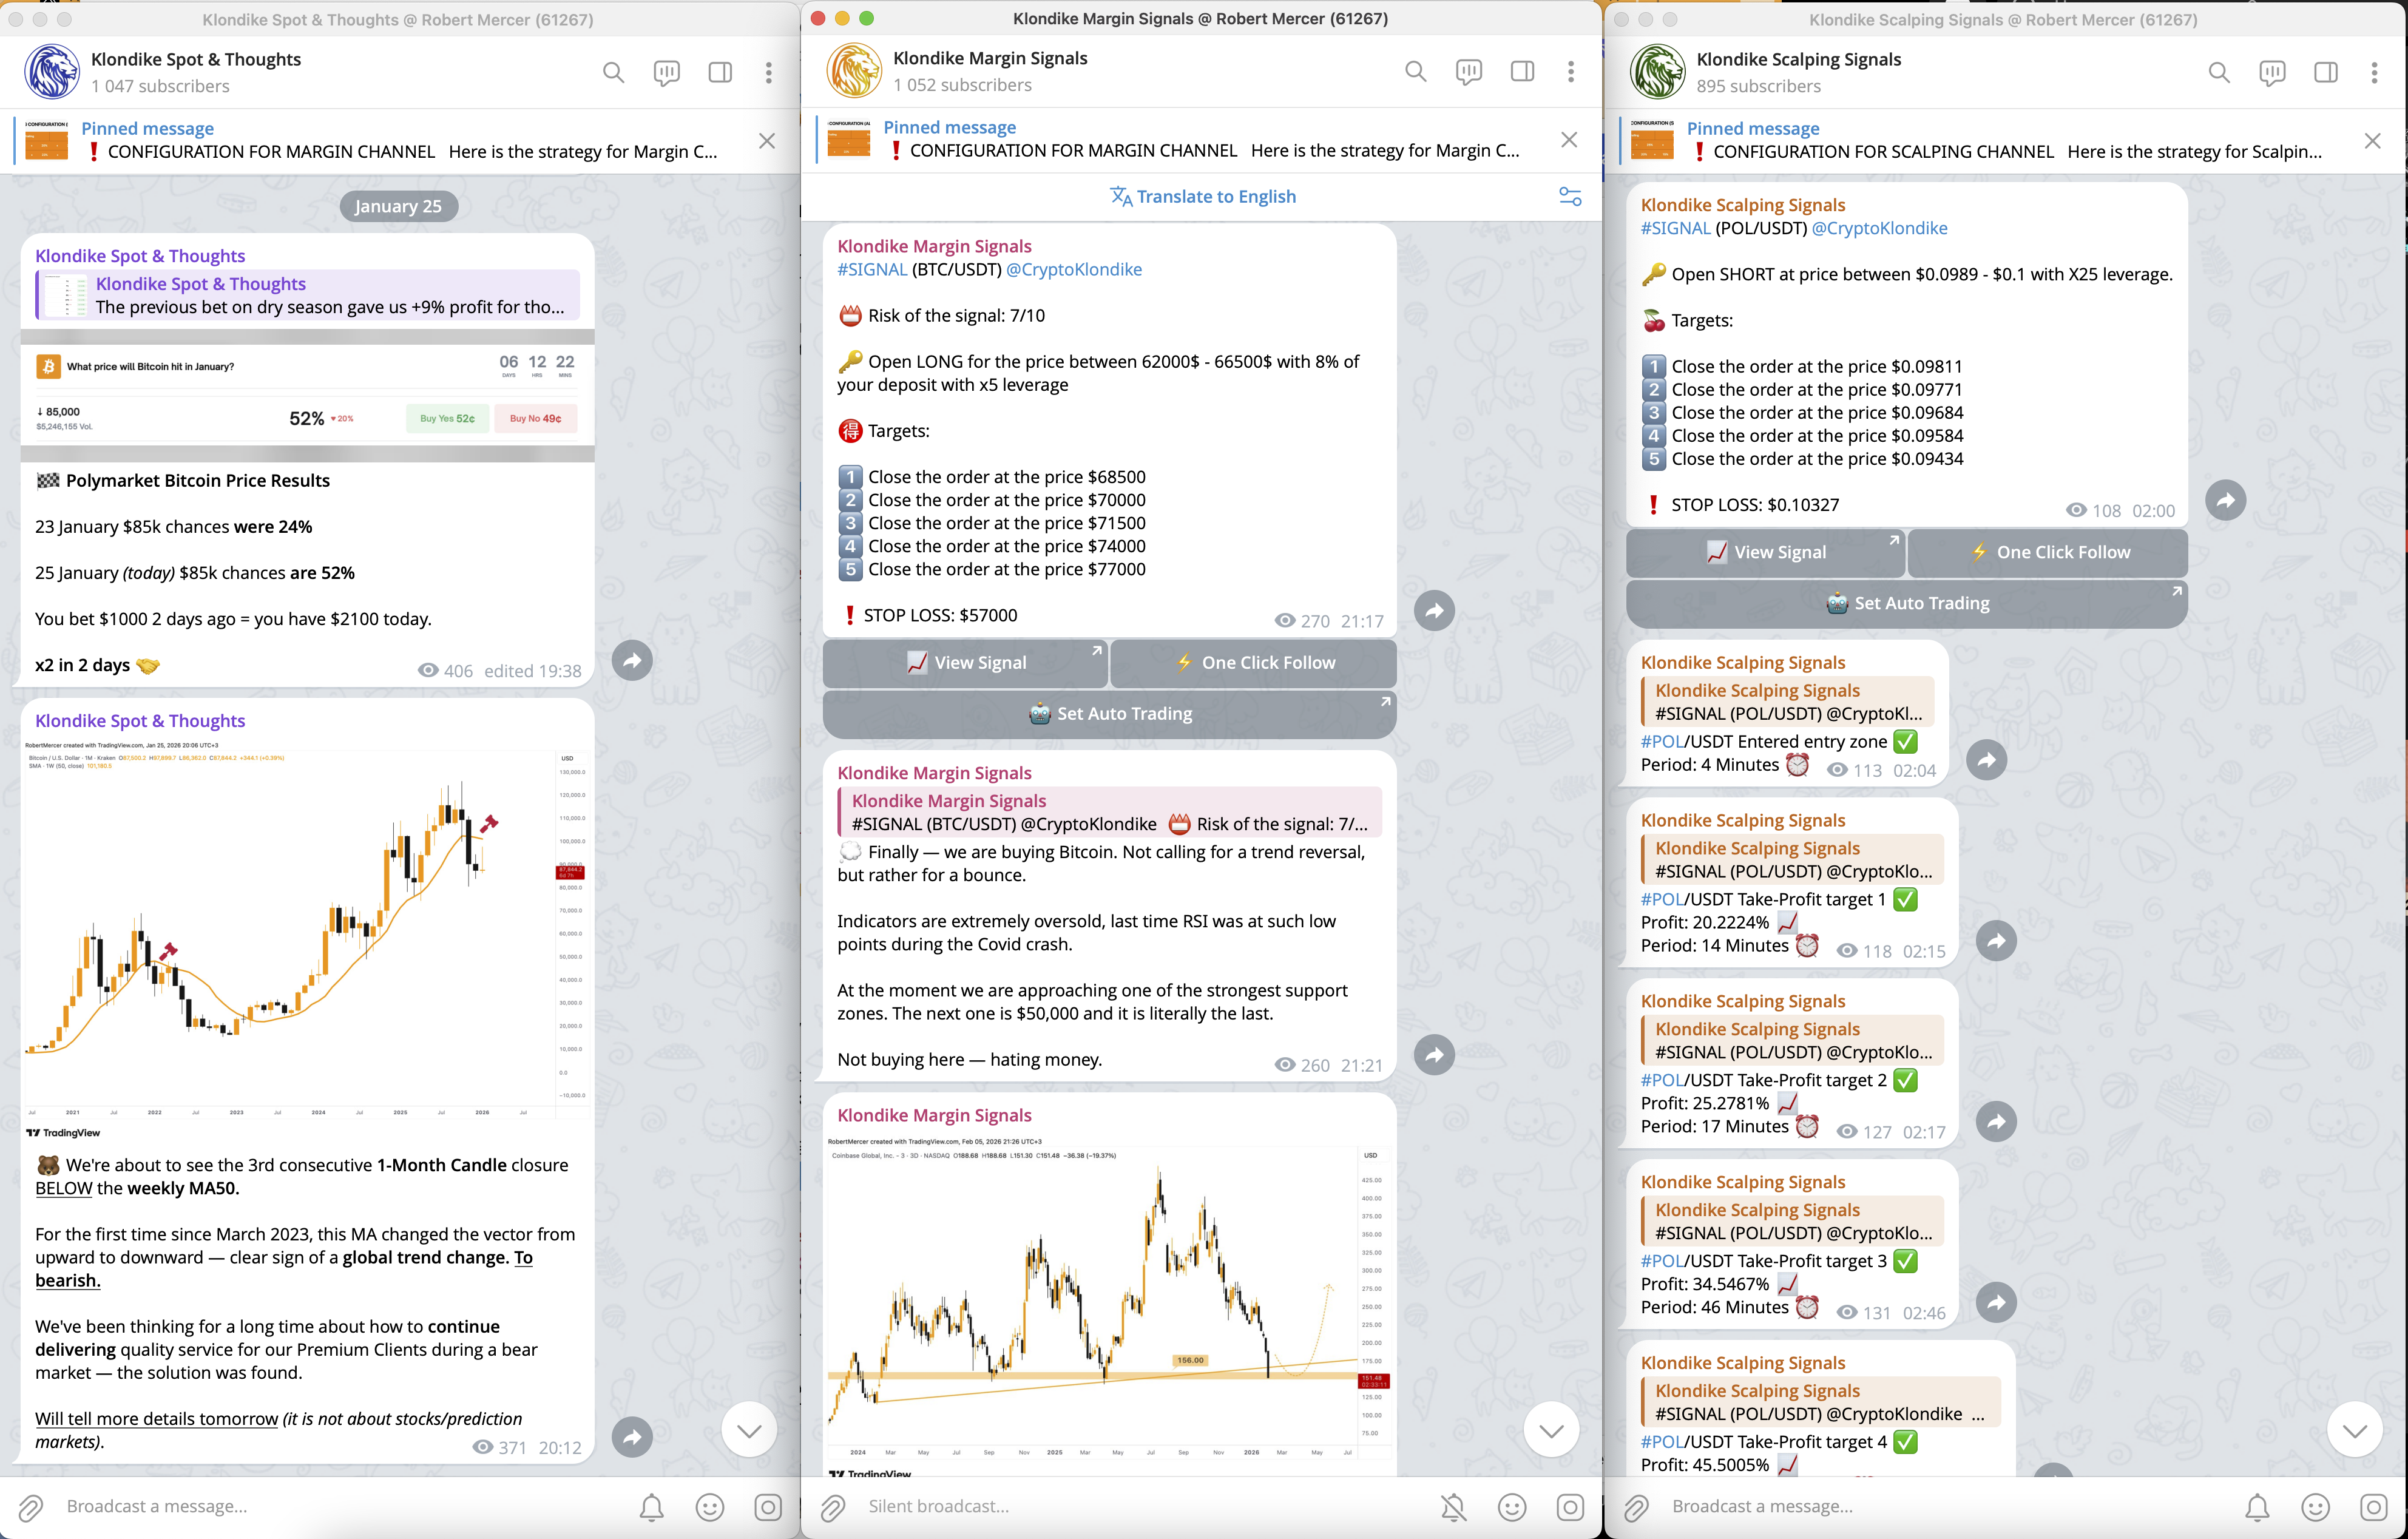2408x1539 pixels.
Task: Open translation settings icon beside Translate bar
Action: tap(1570, 196)
